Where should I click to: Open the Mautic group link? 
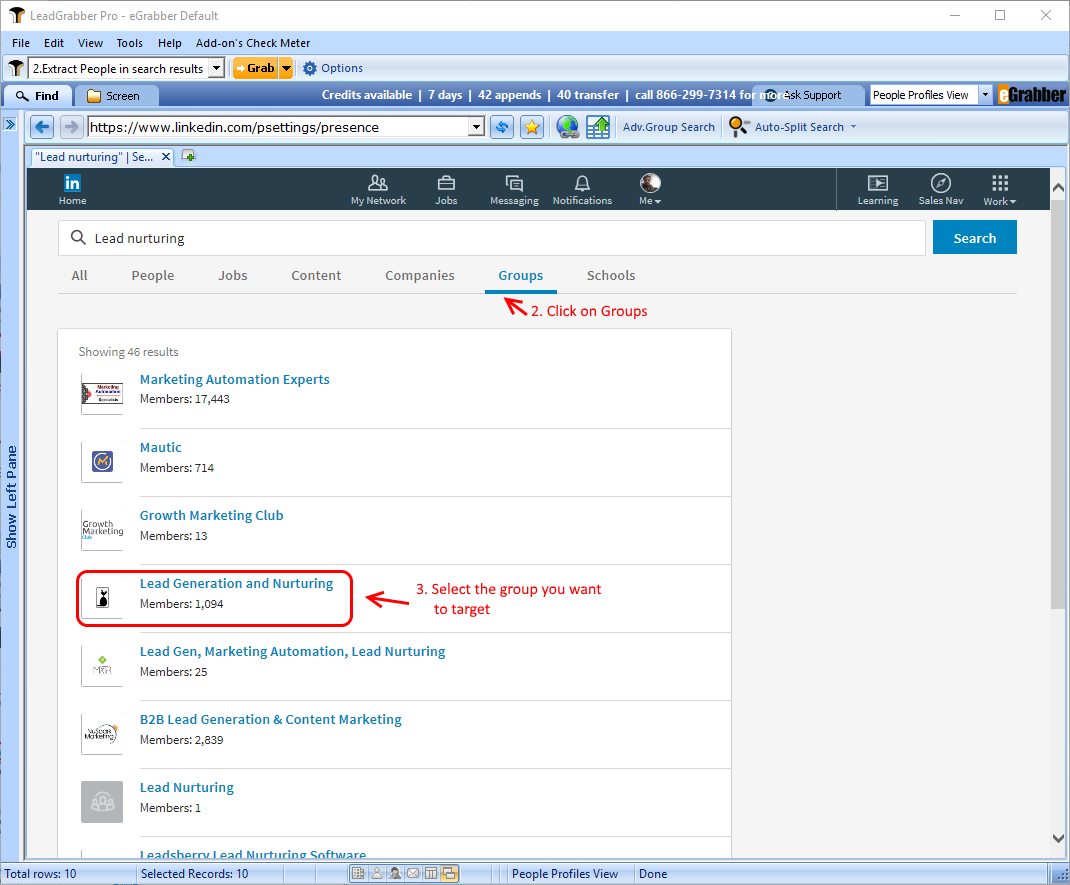(160, 448)
